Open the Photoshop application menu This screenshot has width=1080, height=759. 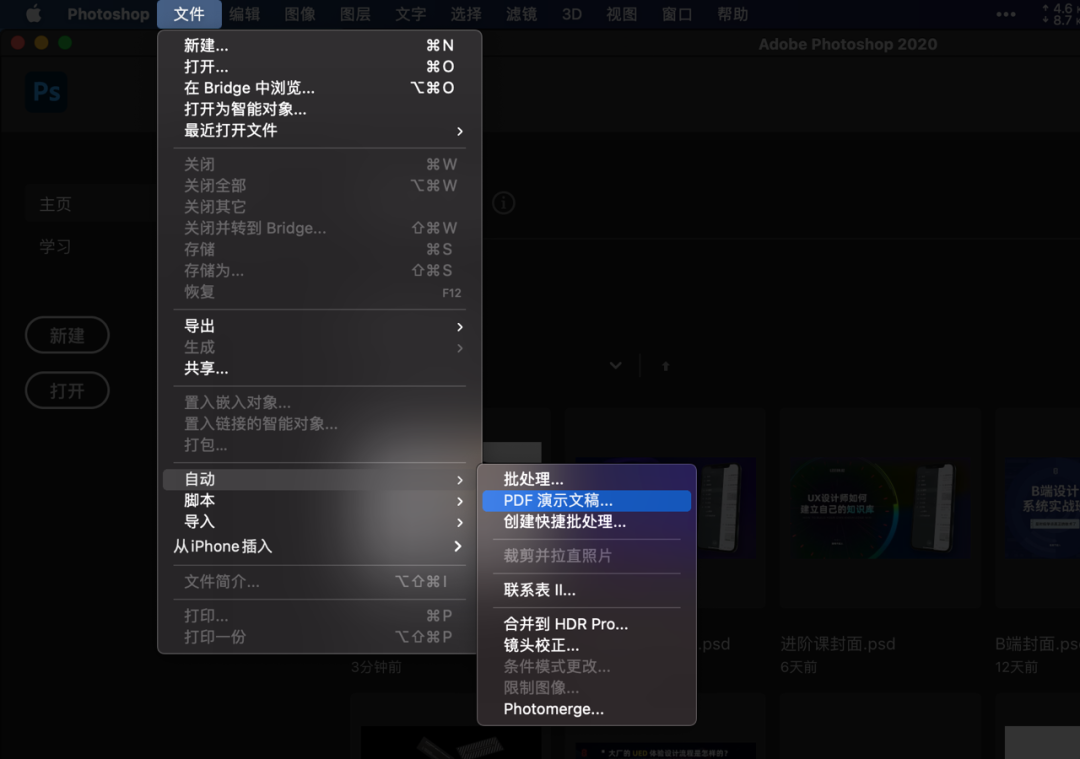pyautogui.click(x=108, y=14)
